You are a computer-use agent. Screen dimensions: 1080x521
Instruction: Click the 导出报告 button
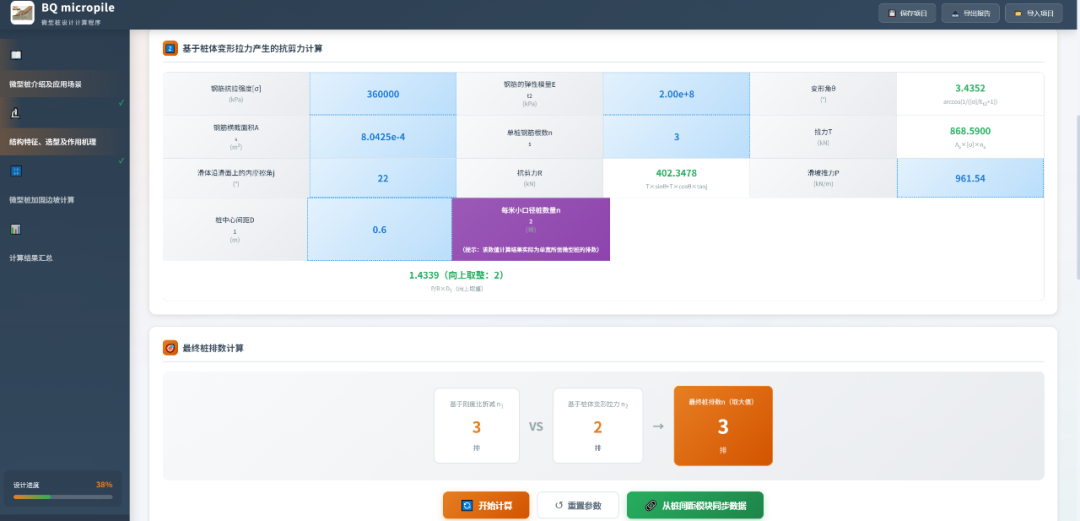970,13
